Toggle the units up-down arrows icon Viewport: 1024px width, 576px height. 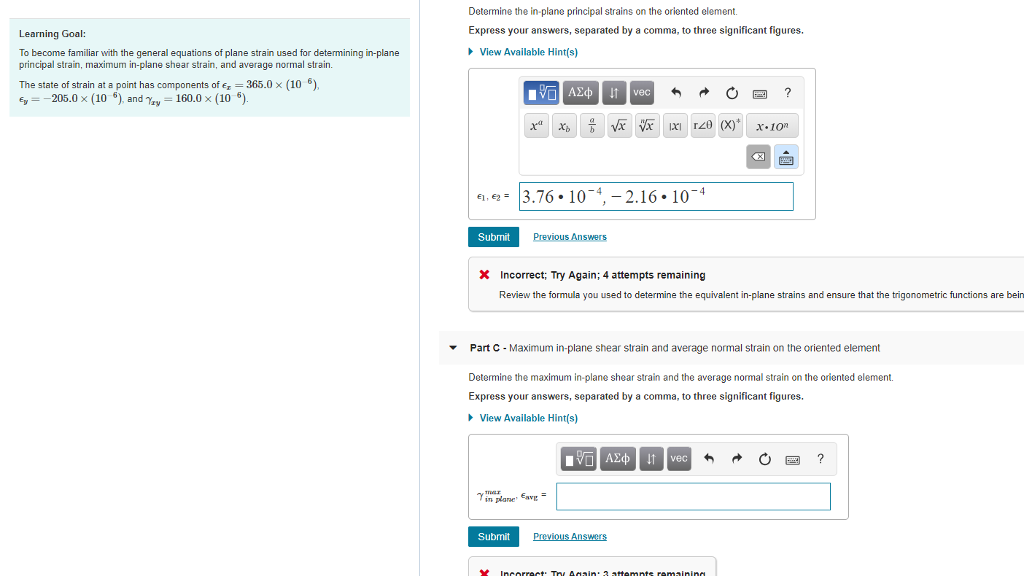click(x=615, y=92)
